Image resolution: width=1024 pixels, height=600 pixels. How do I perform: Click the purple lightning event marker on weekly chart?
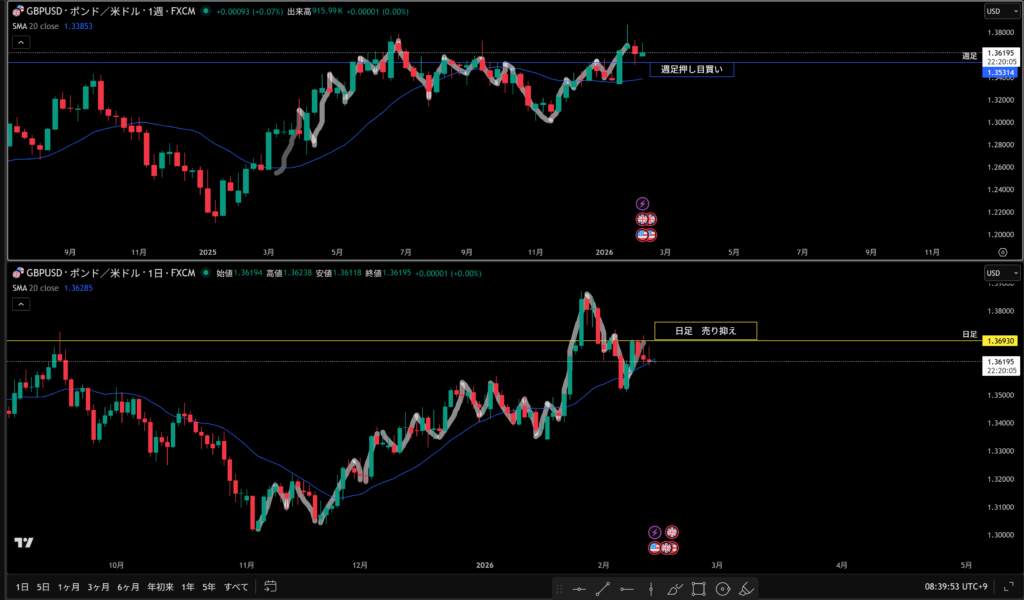pos(643,203)
